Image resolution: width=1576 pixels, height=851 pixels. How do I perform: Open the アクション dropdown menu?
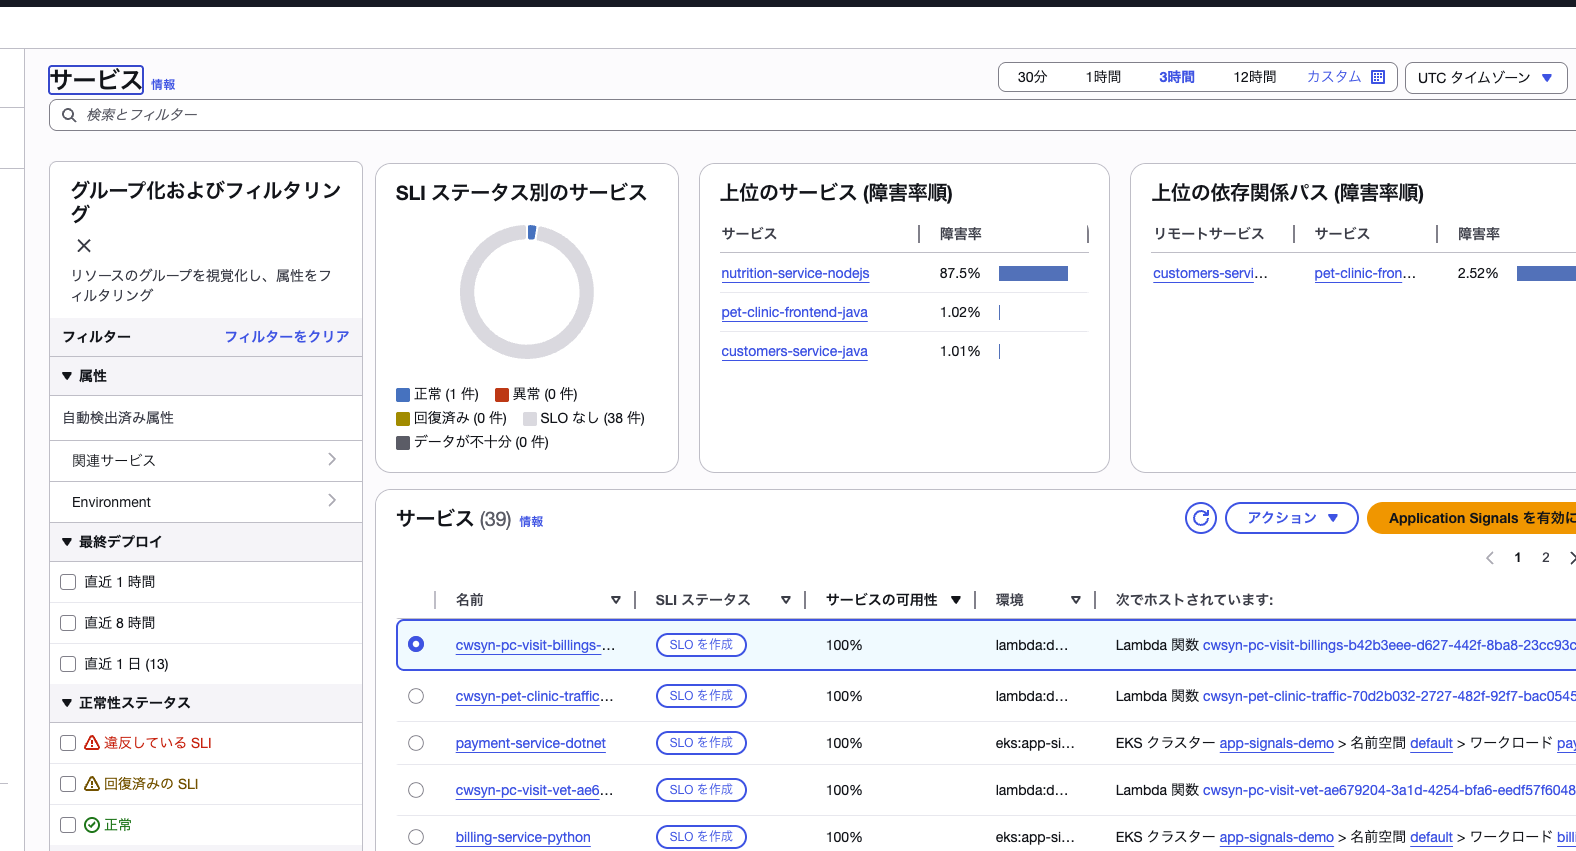click(x=1291, y=518)
